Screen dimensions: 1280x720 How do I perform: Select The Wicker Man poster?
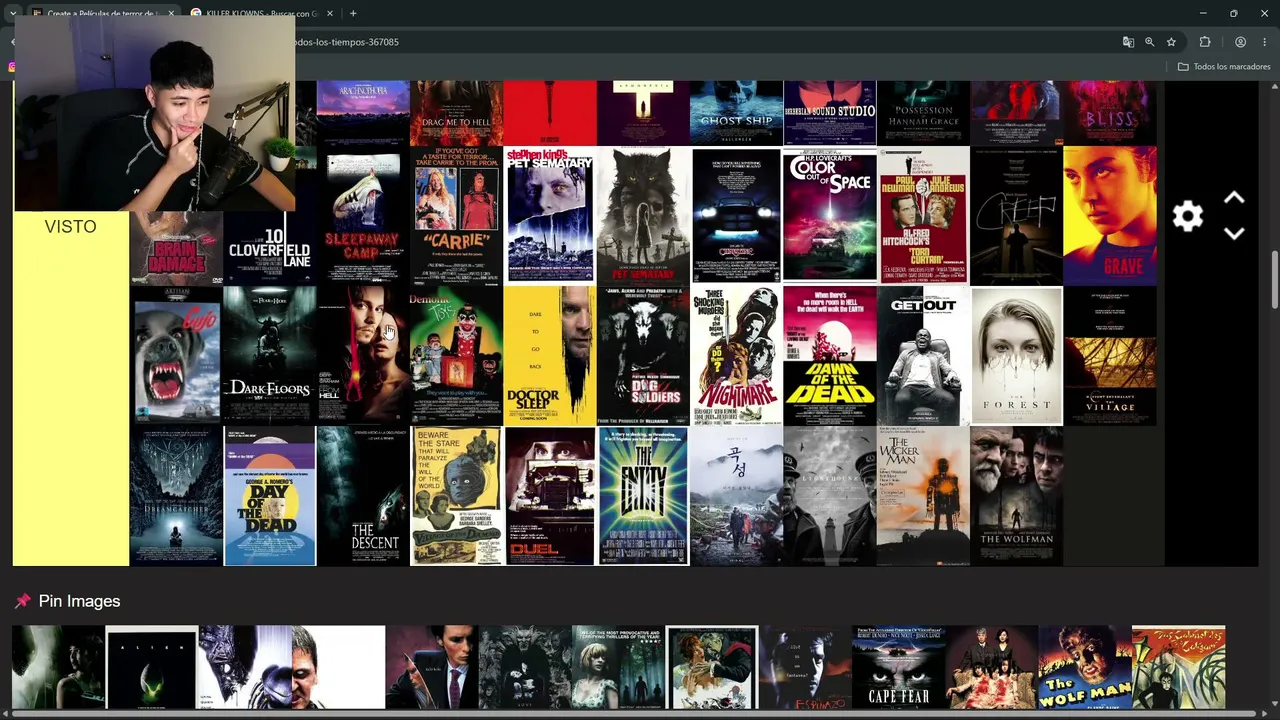click(x=923, y=496)
